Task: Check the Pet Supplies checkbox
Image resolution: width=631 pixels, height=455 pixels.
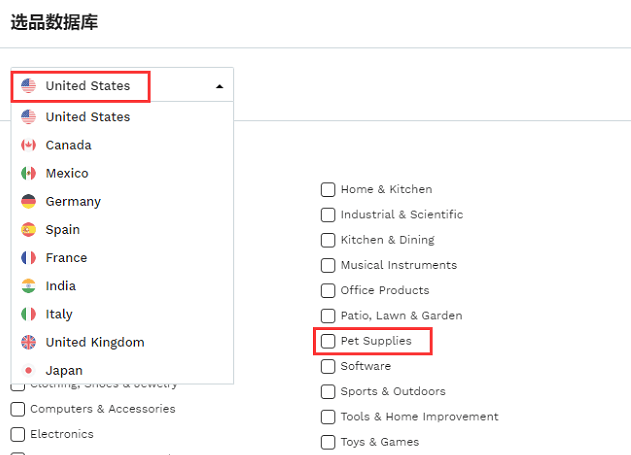Action: pos(328,341)
